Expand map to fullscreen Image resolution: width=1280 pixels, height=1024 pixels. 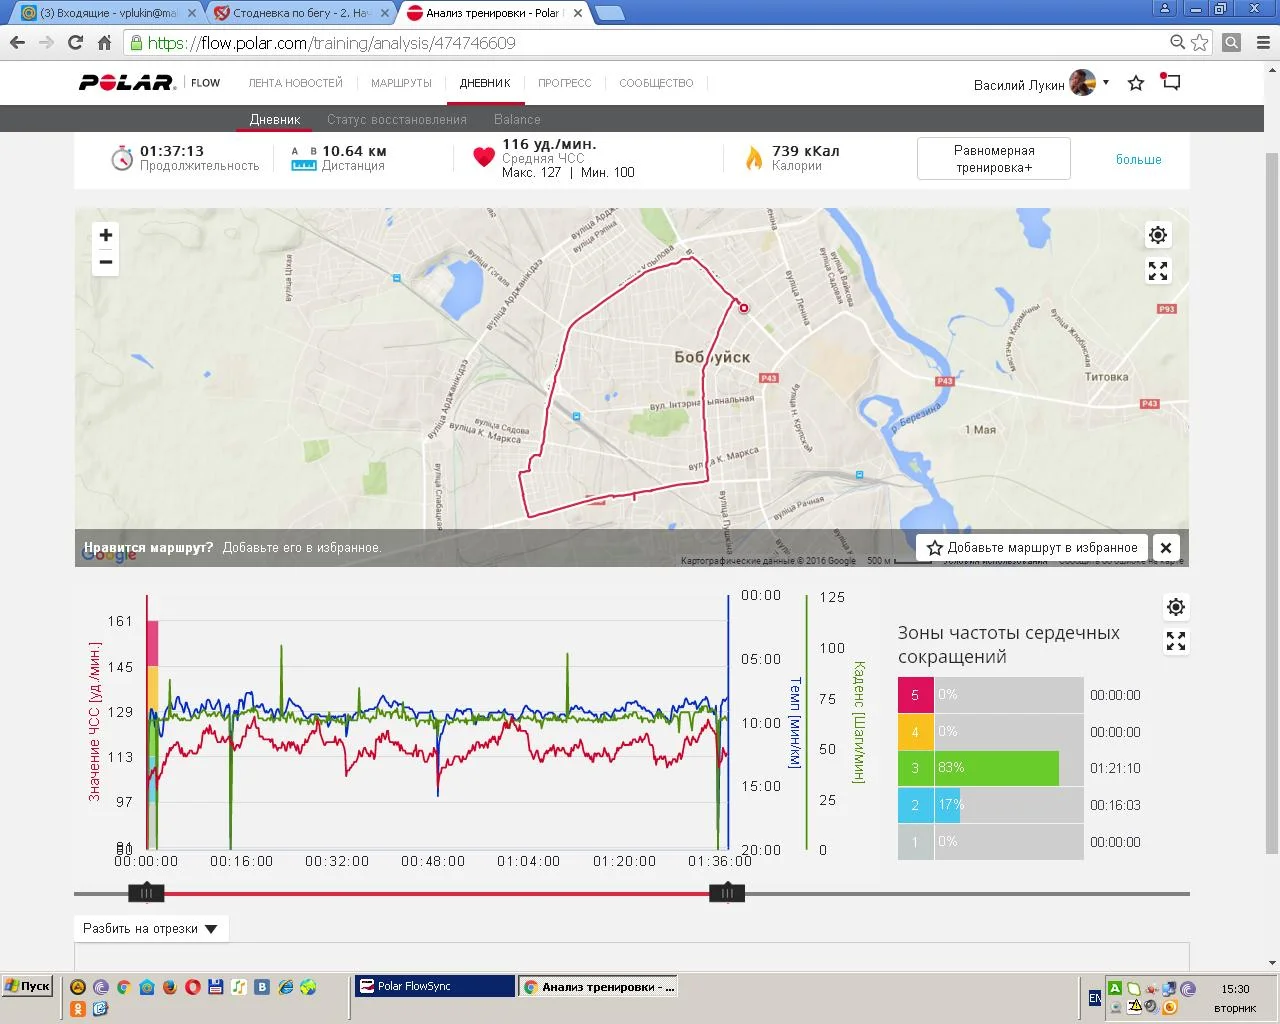1158,271
